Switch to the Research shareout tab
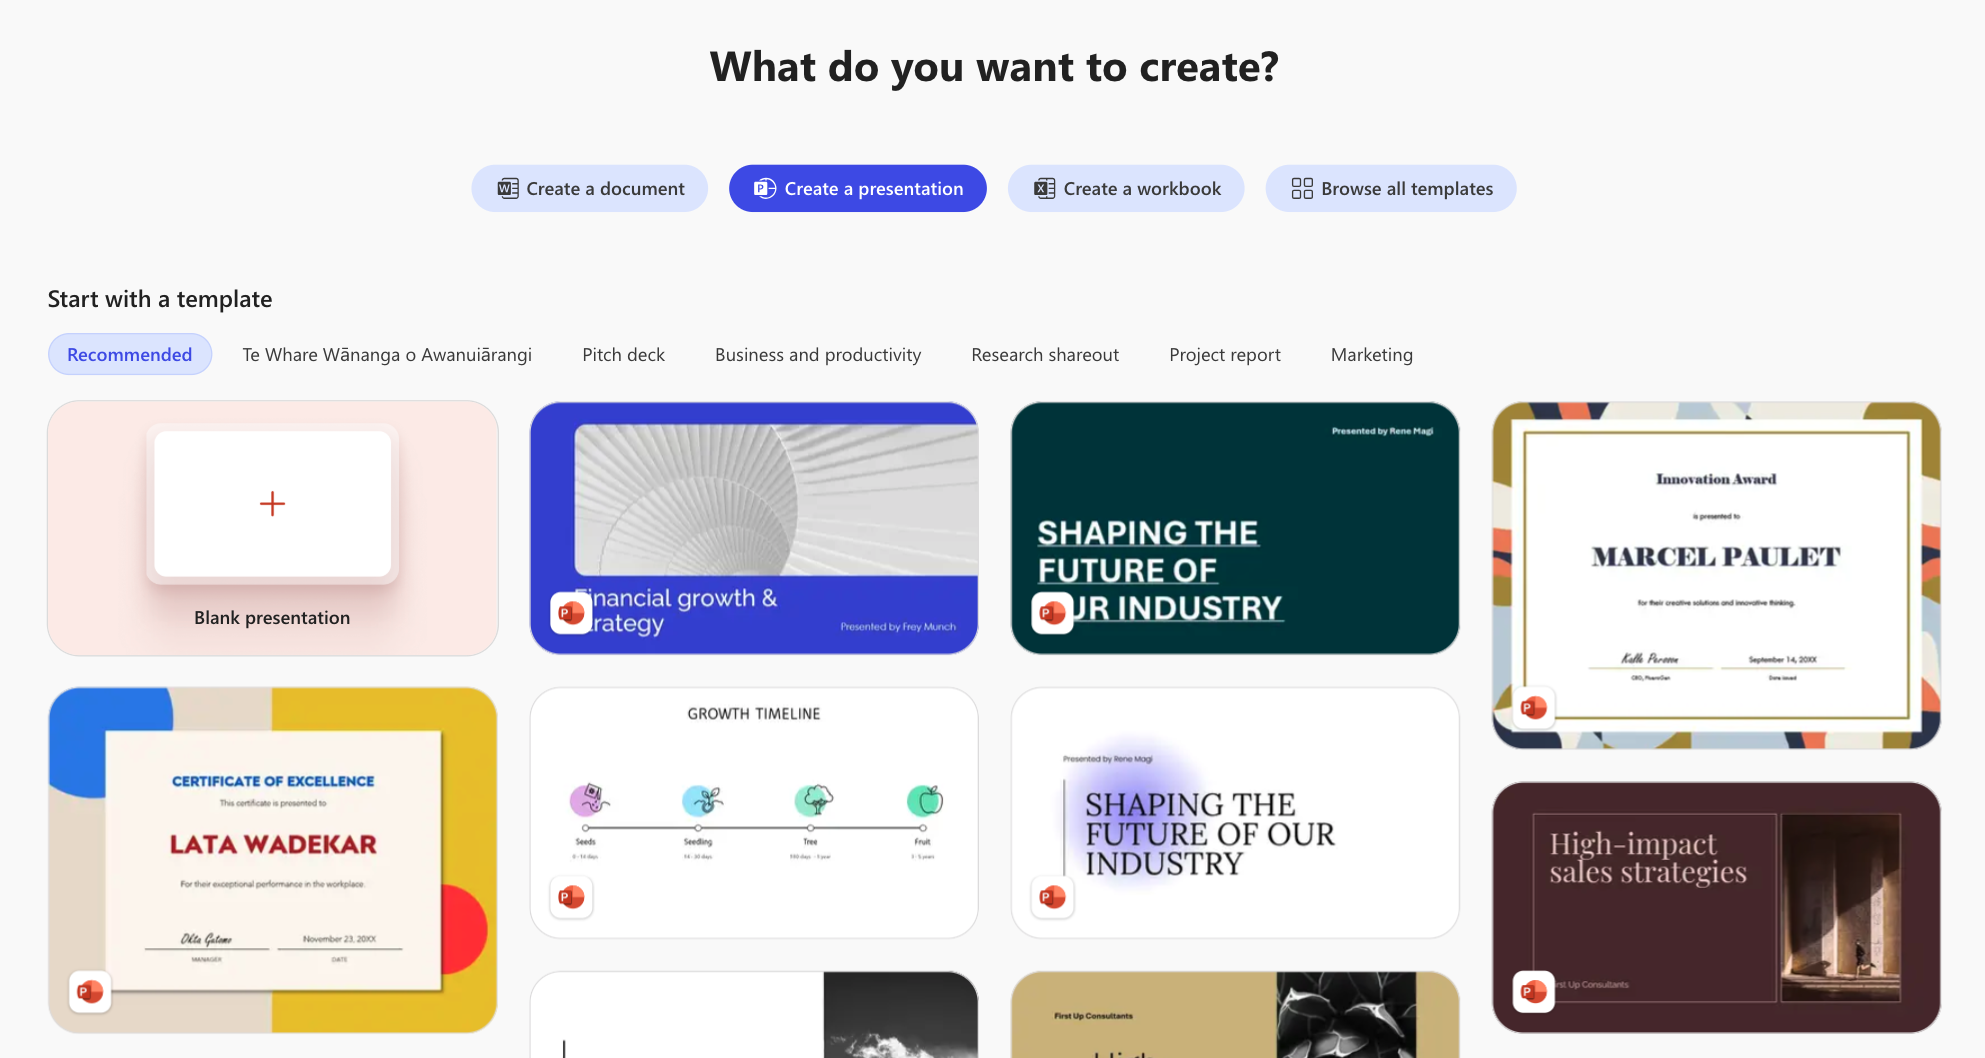Viewport: 1985px width, 1058px height. coord(1045,354)
